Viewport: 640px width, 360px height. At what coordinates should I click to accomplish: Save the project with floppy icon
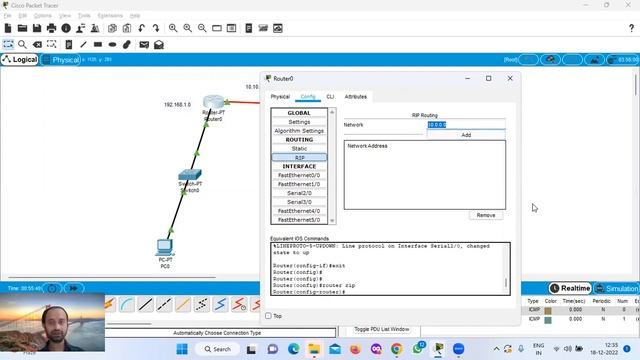[x=37, y=28]
